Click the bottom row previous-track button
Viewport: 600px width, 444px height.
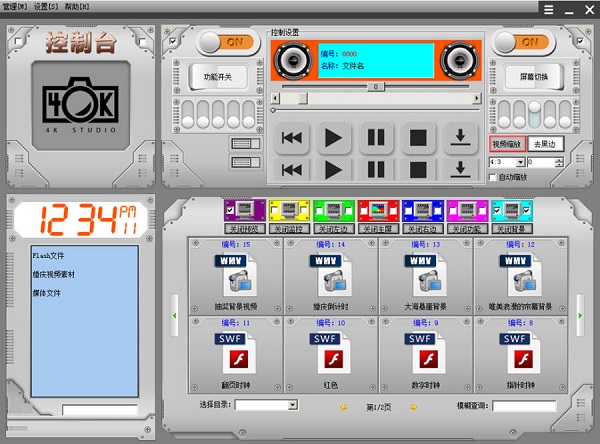(292, 170)
